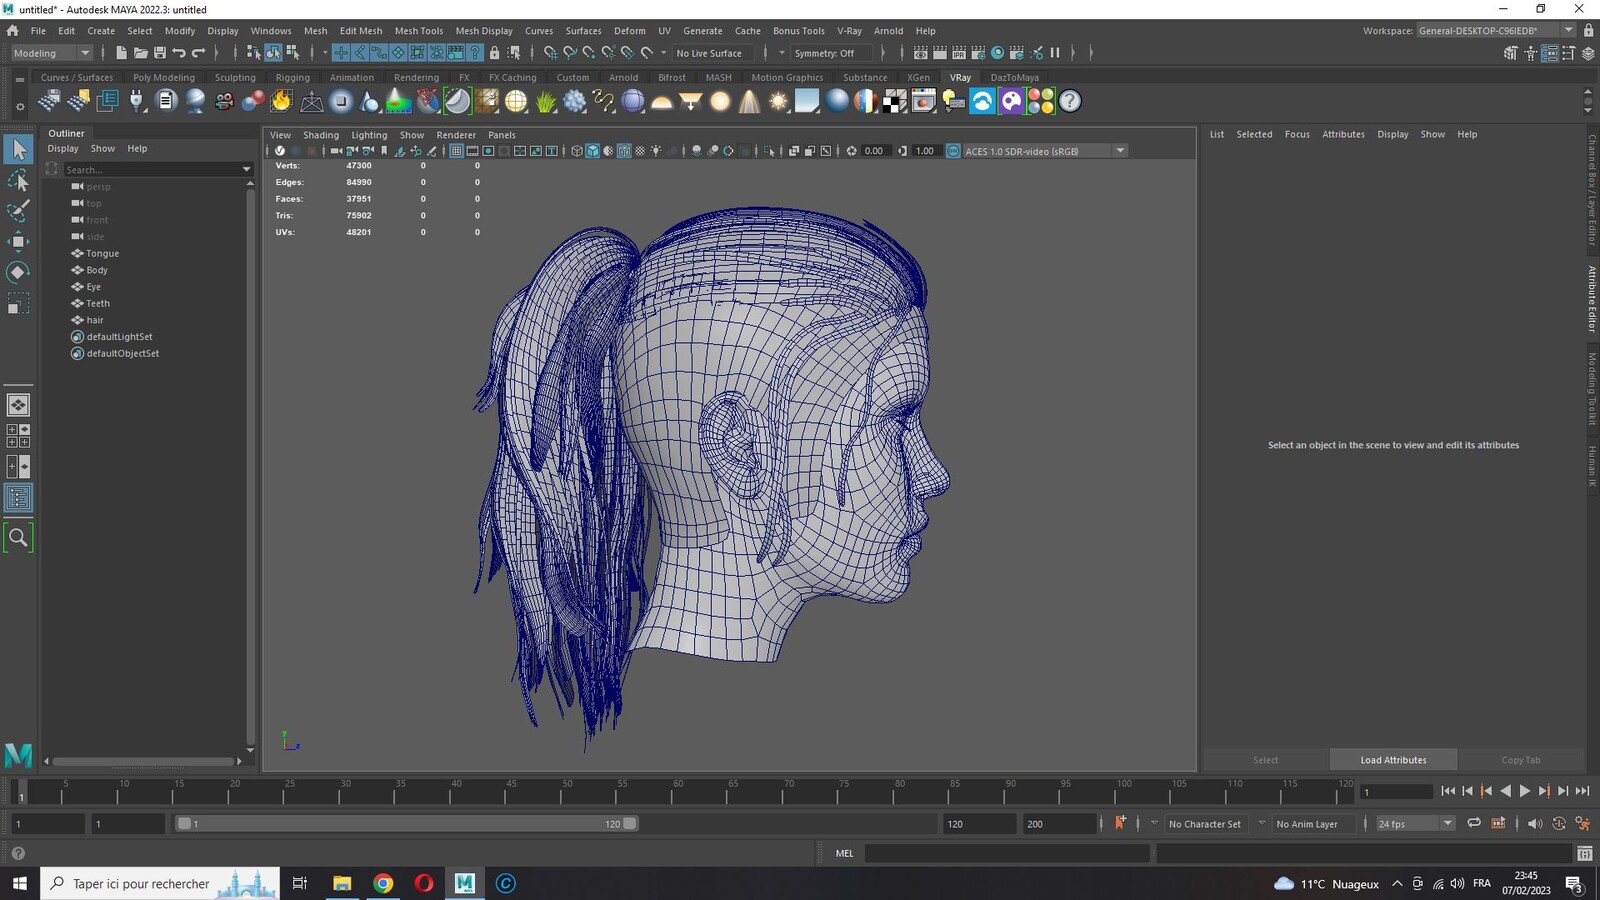Play the timeline forward
Image resolution: width=1600 pixels, height=900 pixels.
[x=1524, y=791]
